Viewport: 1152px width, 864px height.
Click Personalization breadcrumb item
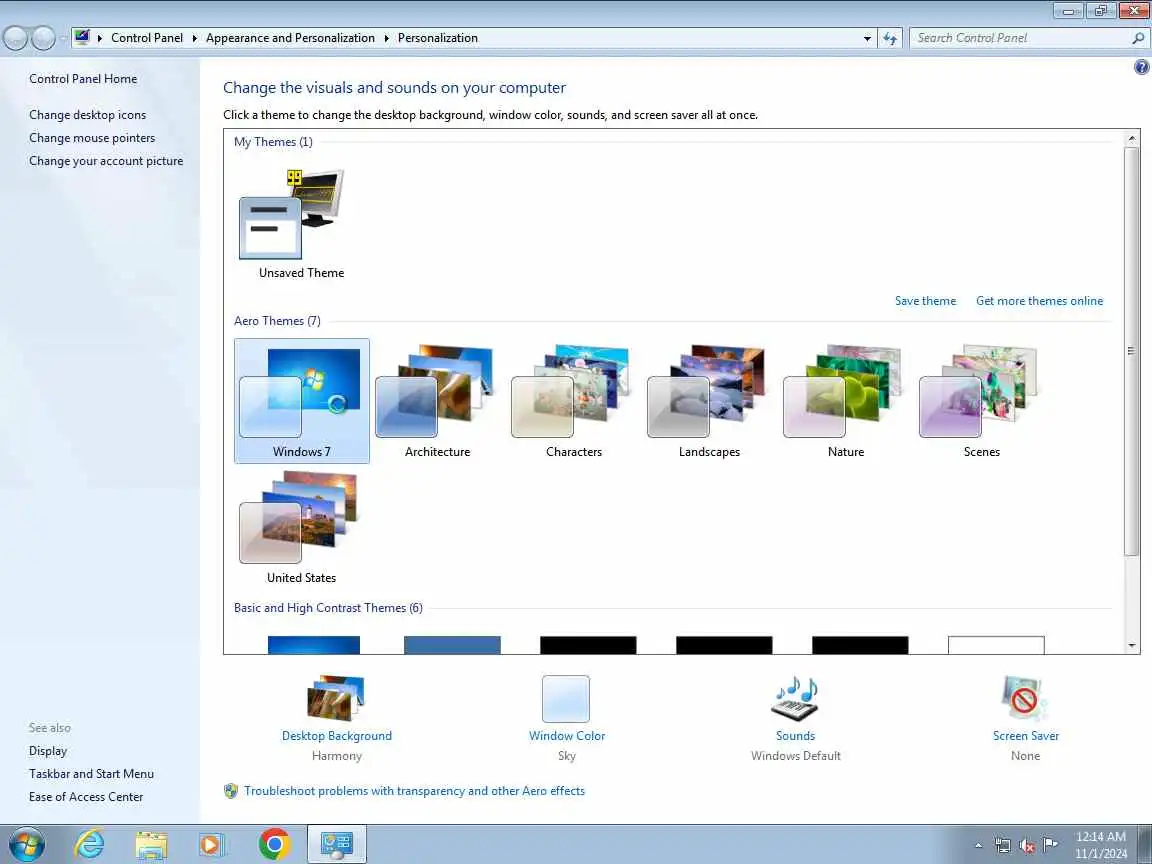coord(438,37)
